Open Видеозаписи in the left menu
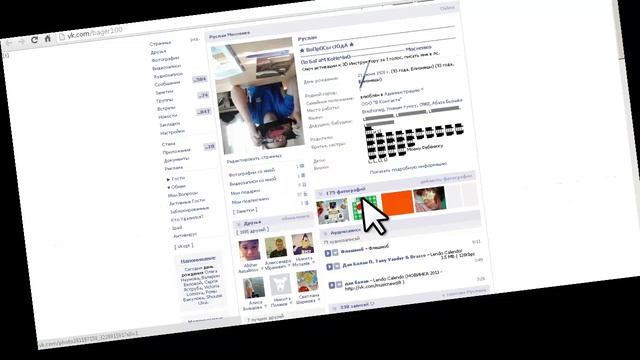The width and height of the screenshot is (640, 360). (x=167, y=67)
